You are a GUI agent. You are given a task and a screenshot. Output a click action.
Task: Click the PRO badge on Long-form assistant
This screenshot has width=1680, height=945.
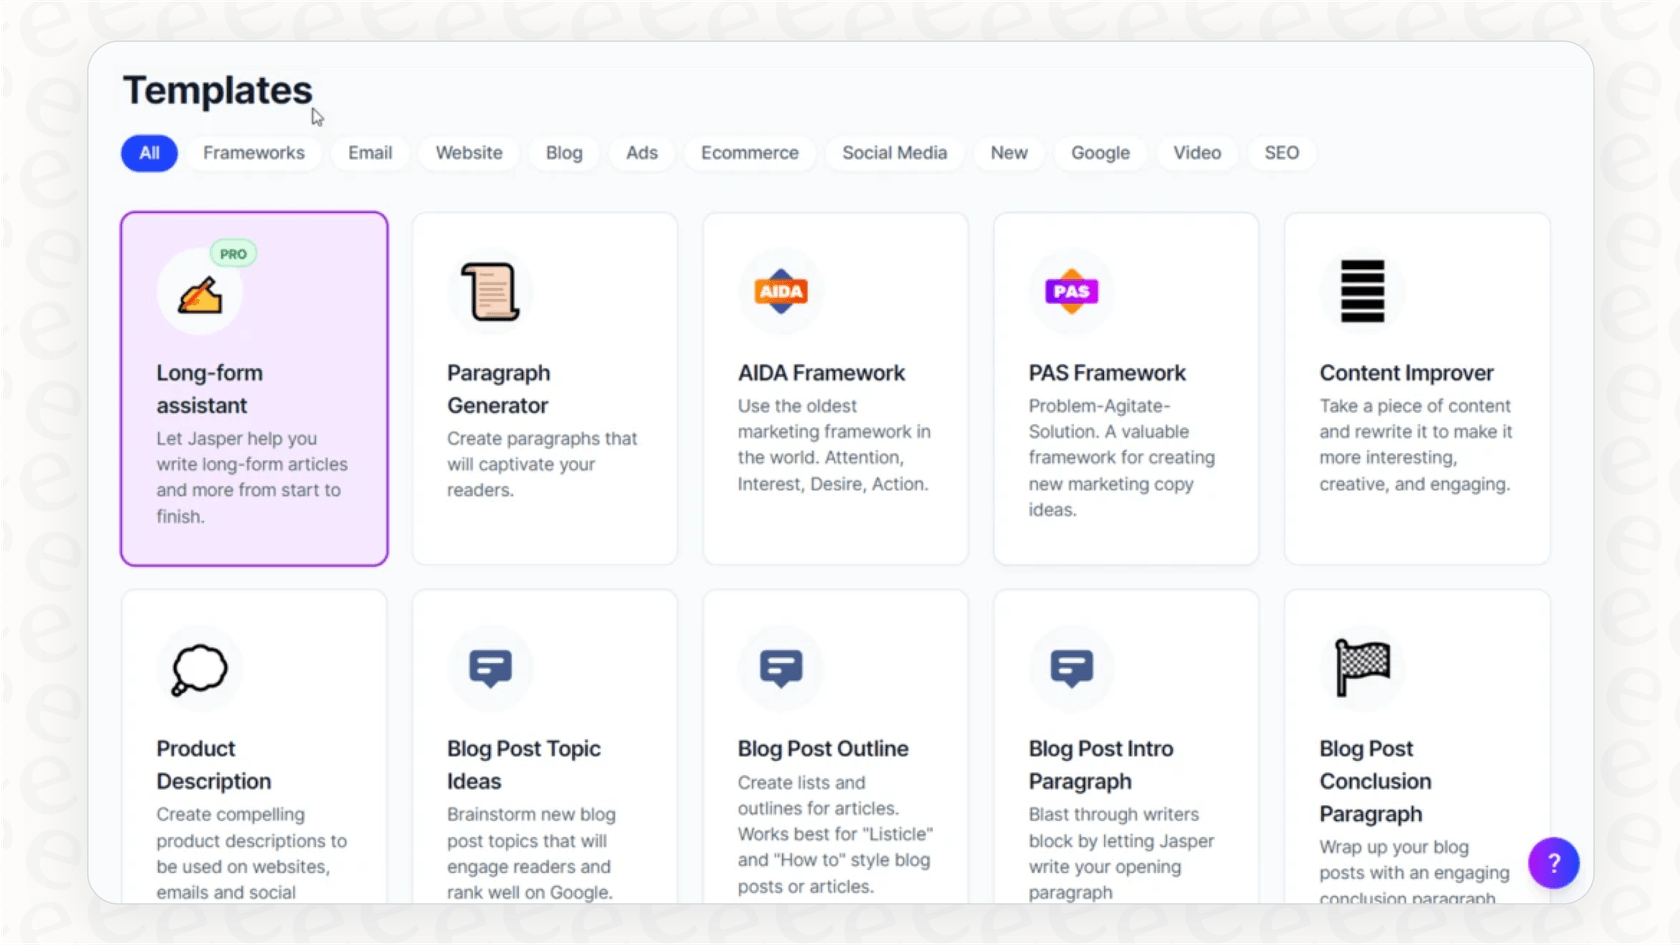pyautogui.click(x=232, y=253)
